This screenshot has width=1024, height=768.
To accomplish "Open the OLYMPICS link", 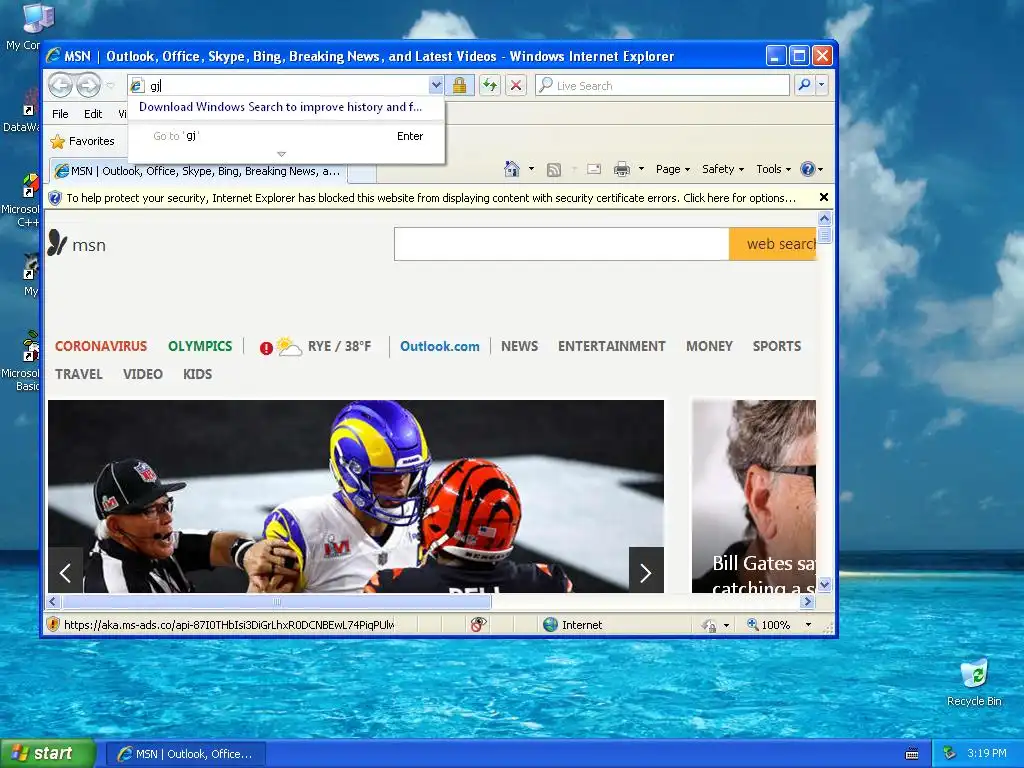I will point(200,346).
